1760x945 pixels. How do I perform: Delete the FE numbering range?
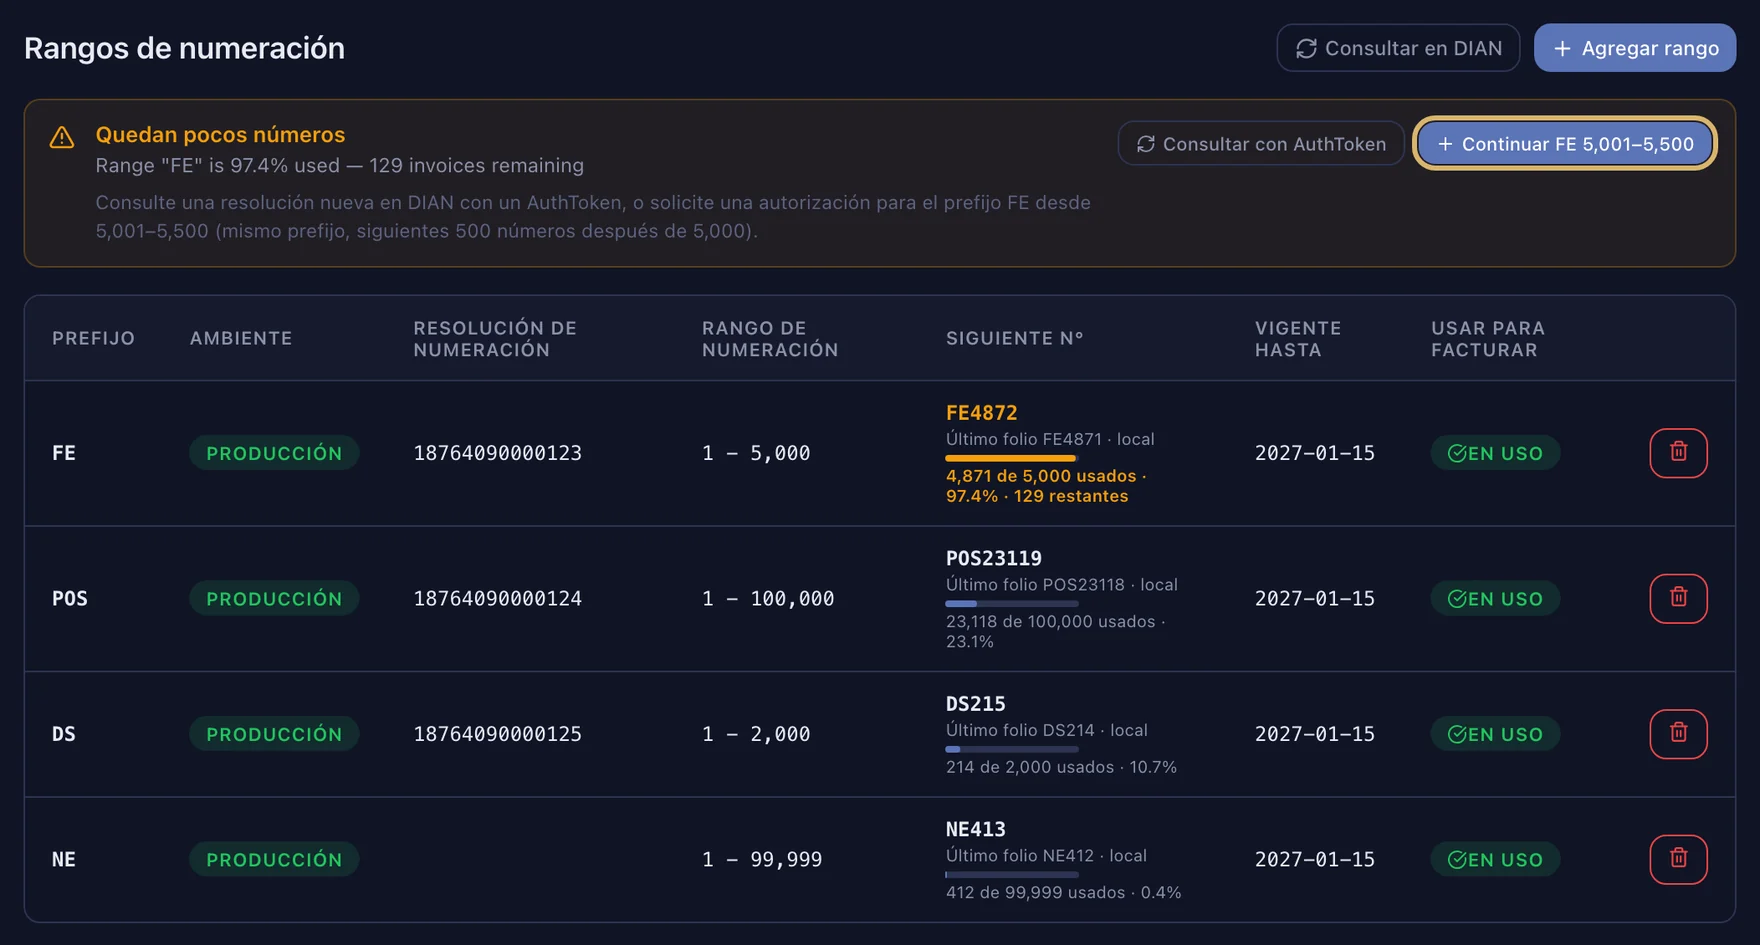[1678, 453]
